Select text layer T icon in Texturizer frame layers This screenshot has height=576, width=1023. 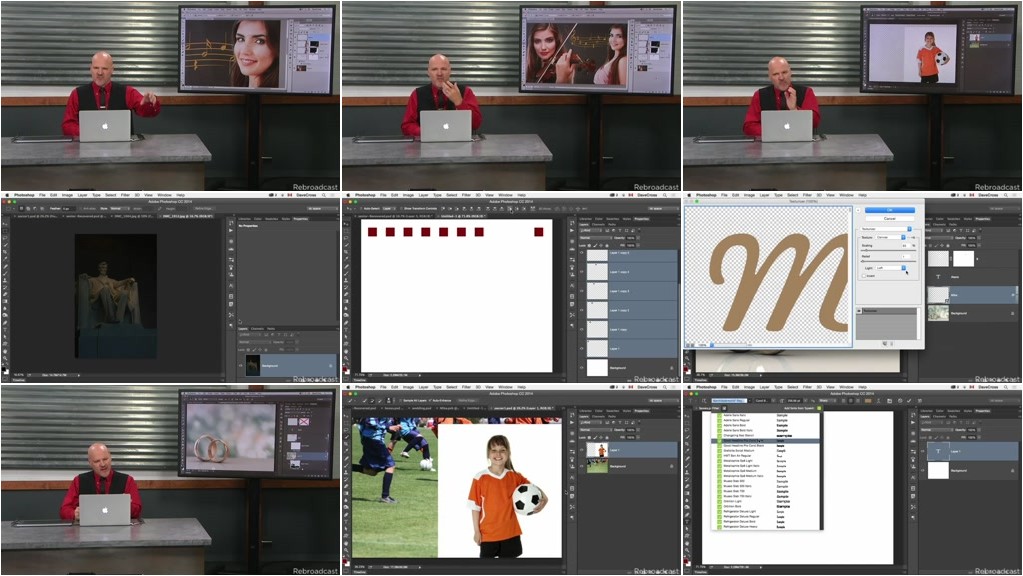click(x=938, y=277)
